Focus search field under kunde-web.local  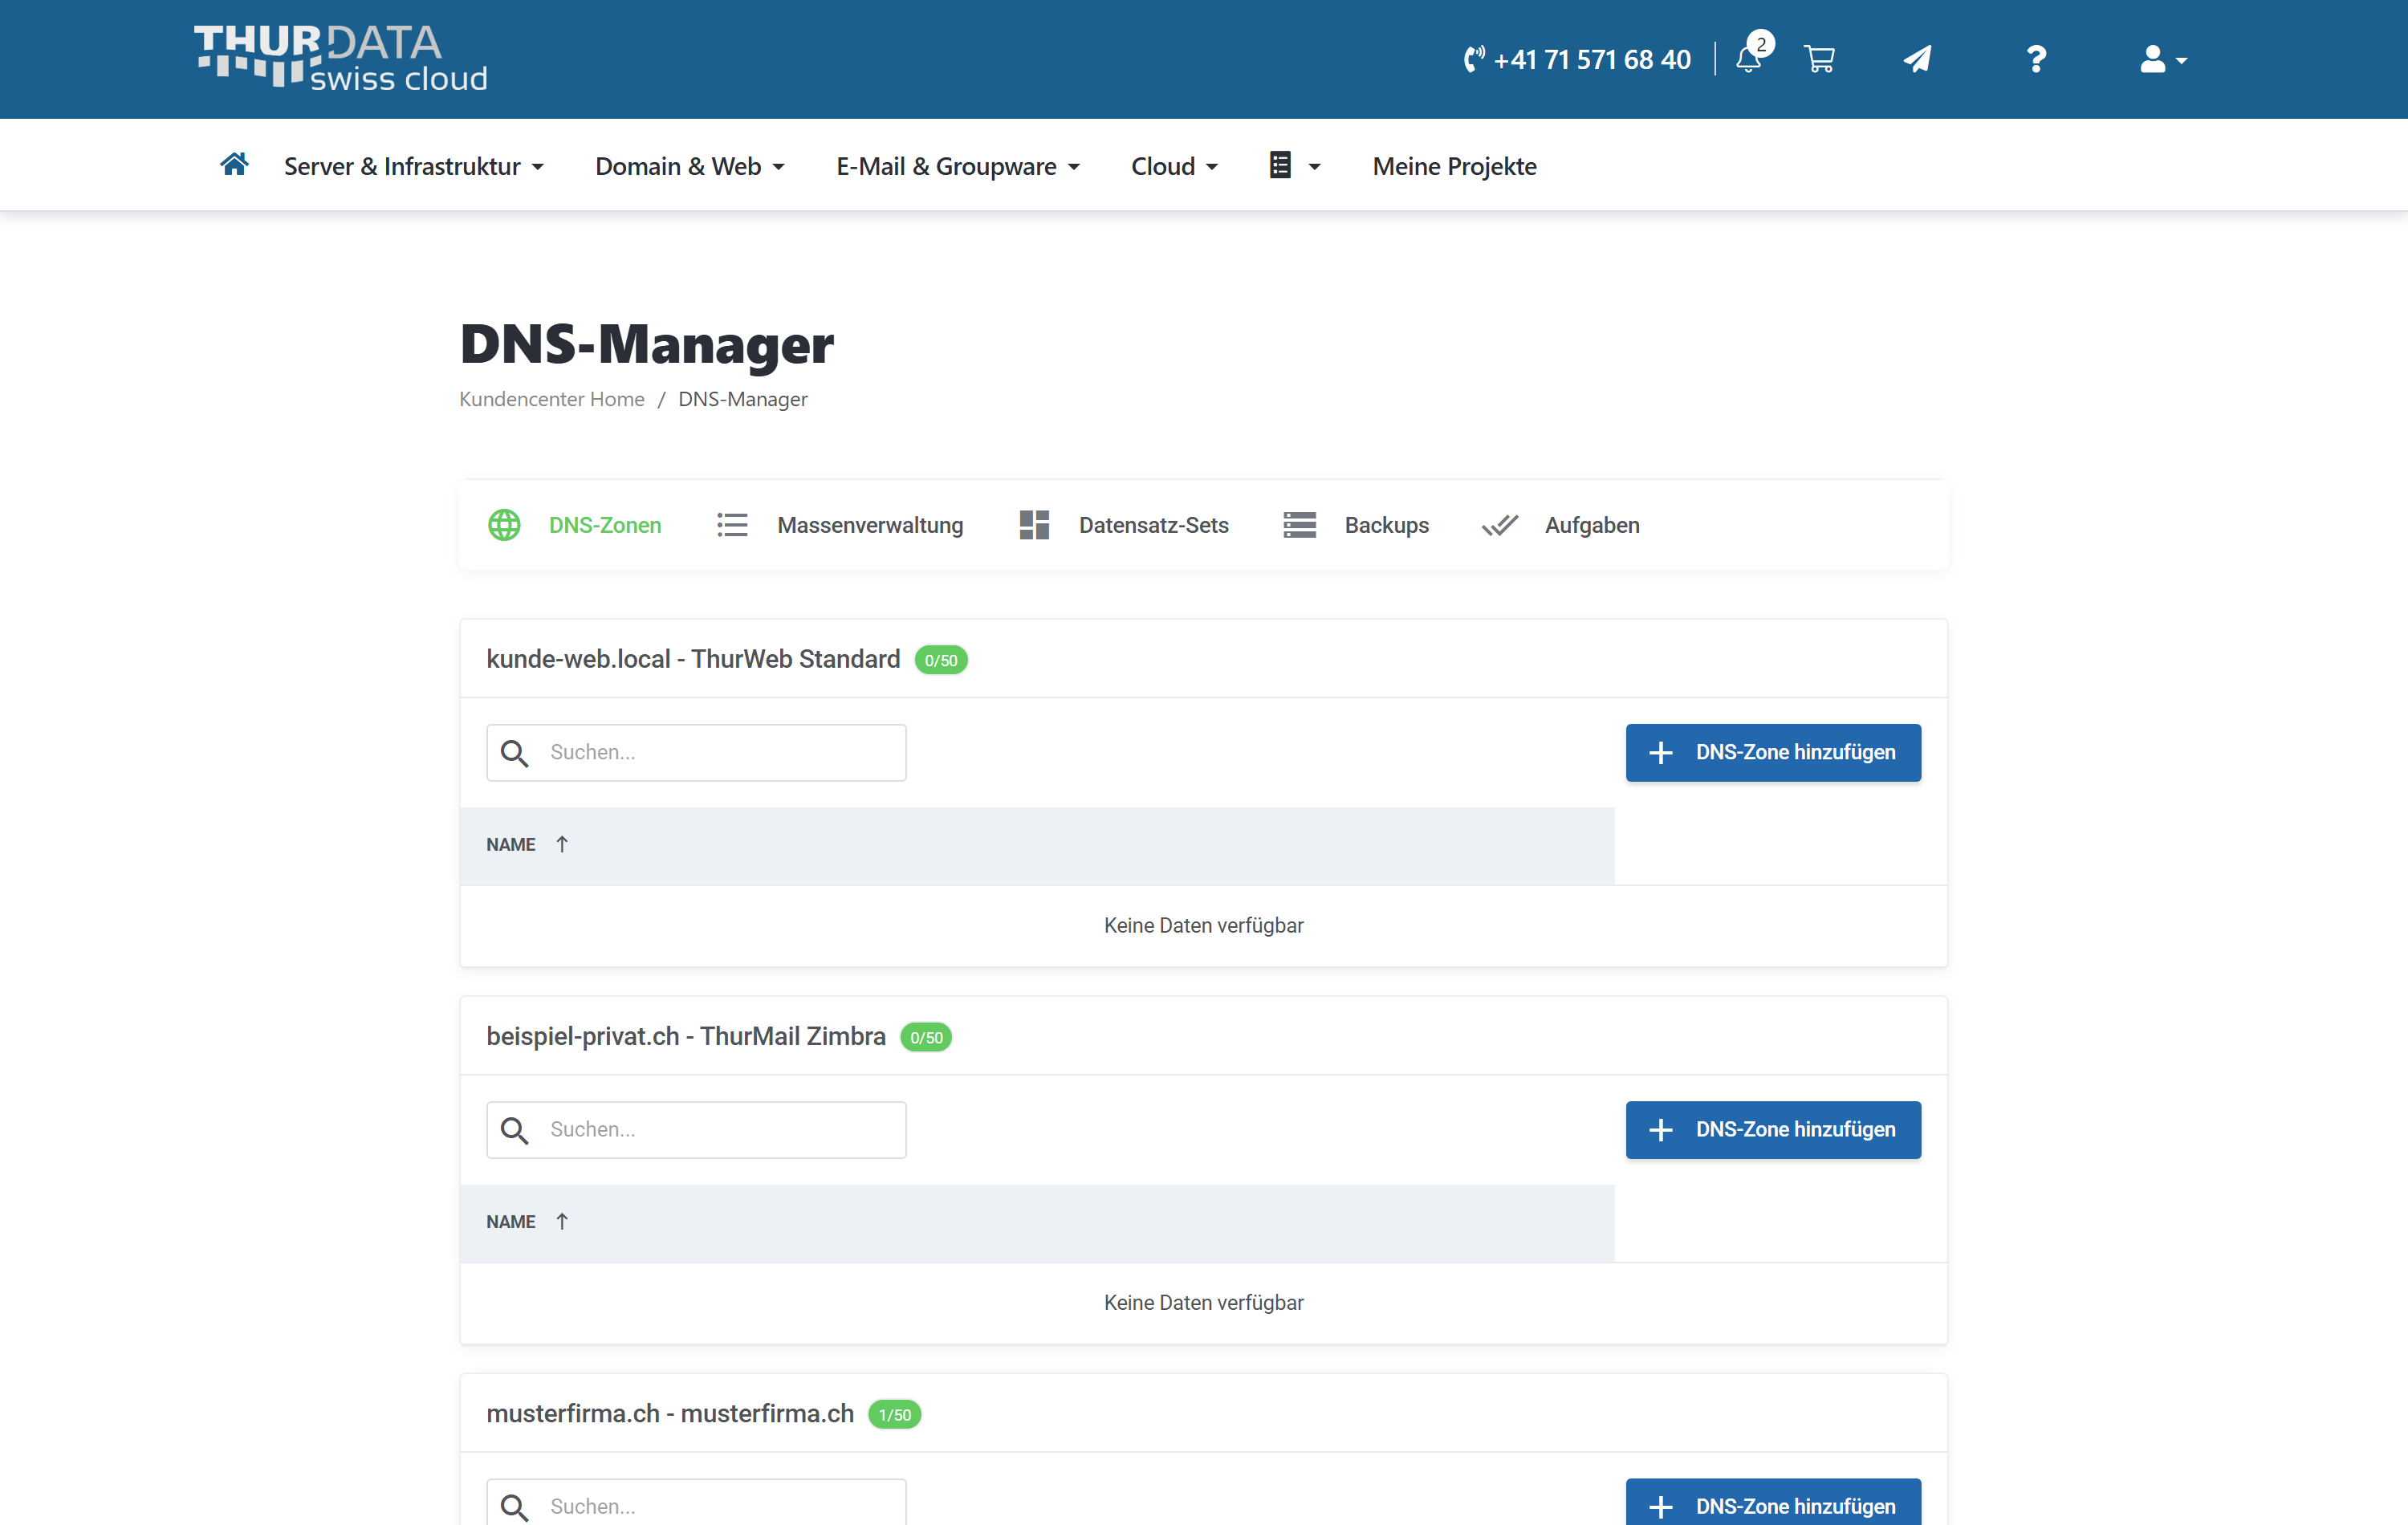[696, 752]
